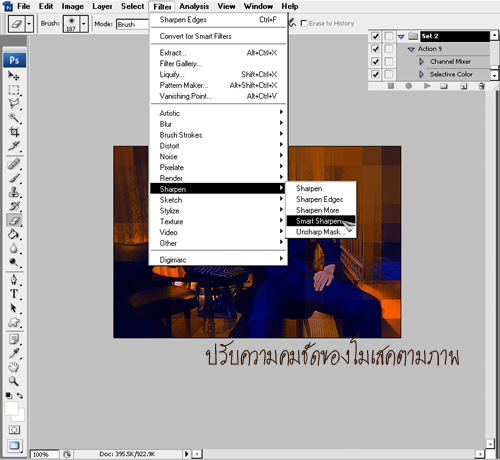Open the Layer menu
The image size is (500, 460).
[x=102, y=6]
